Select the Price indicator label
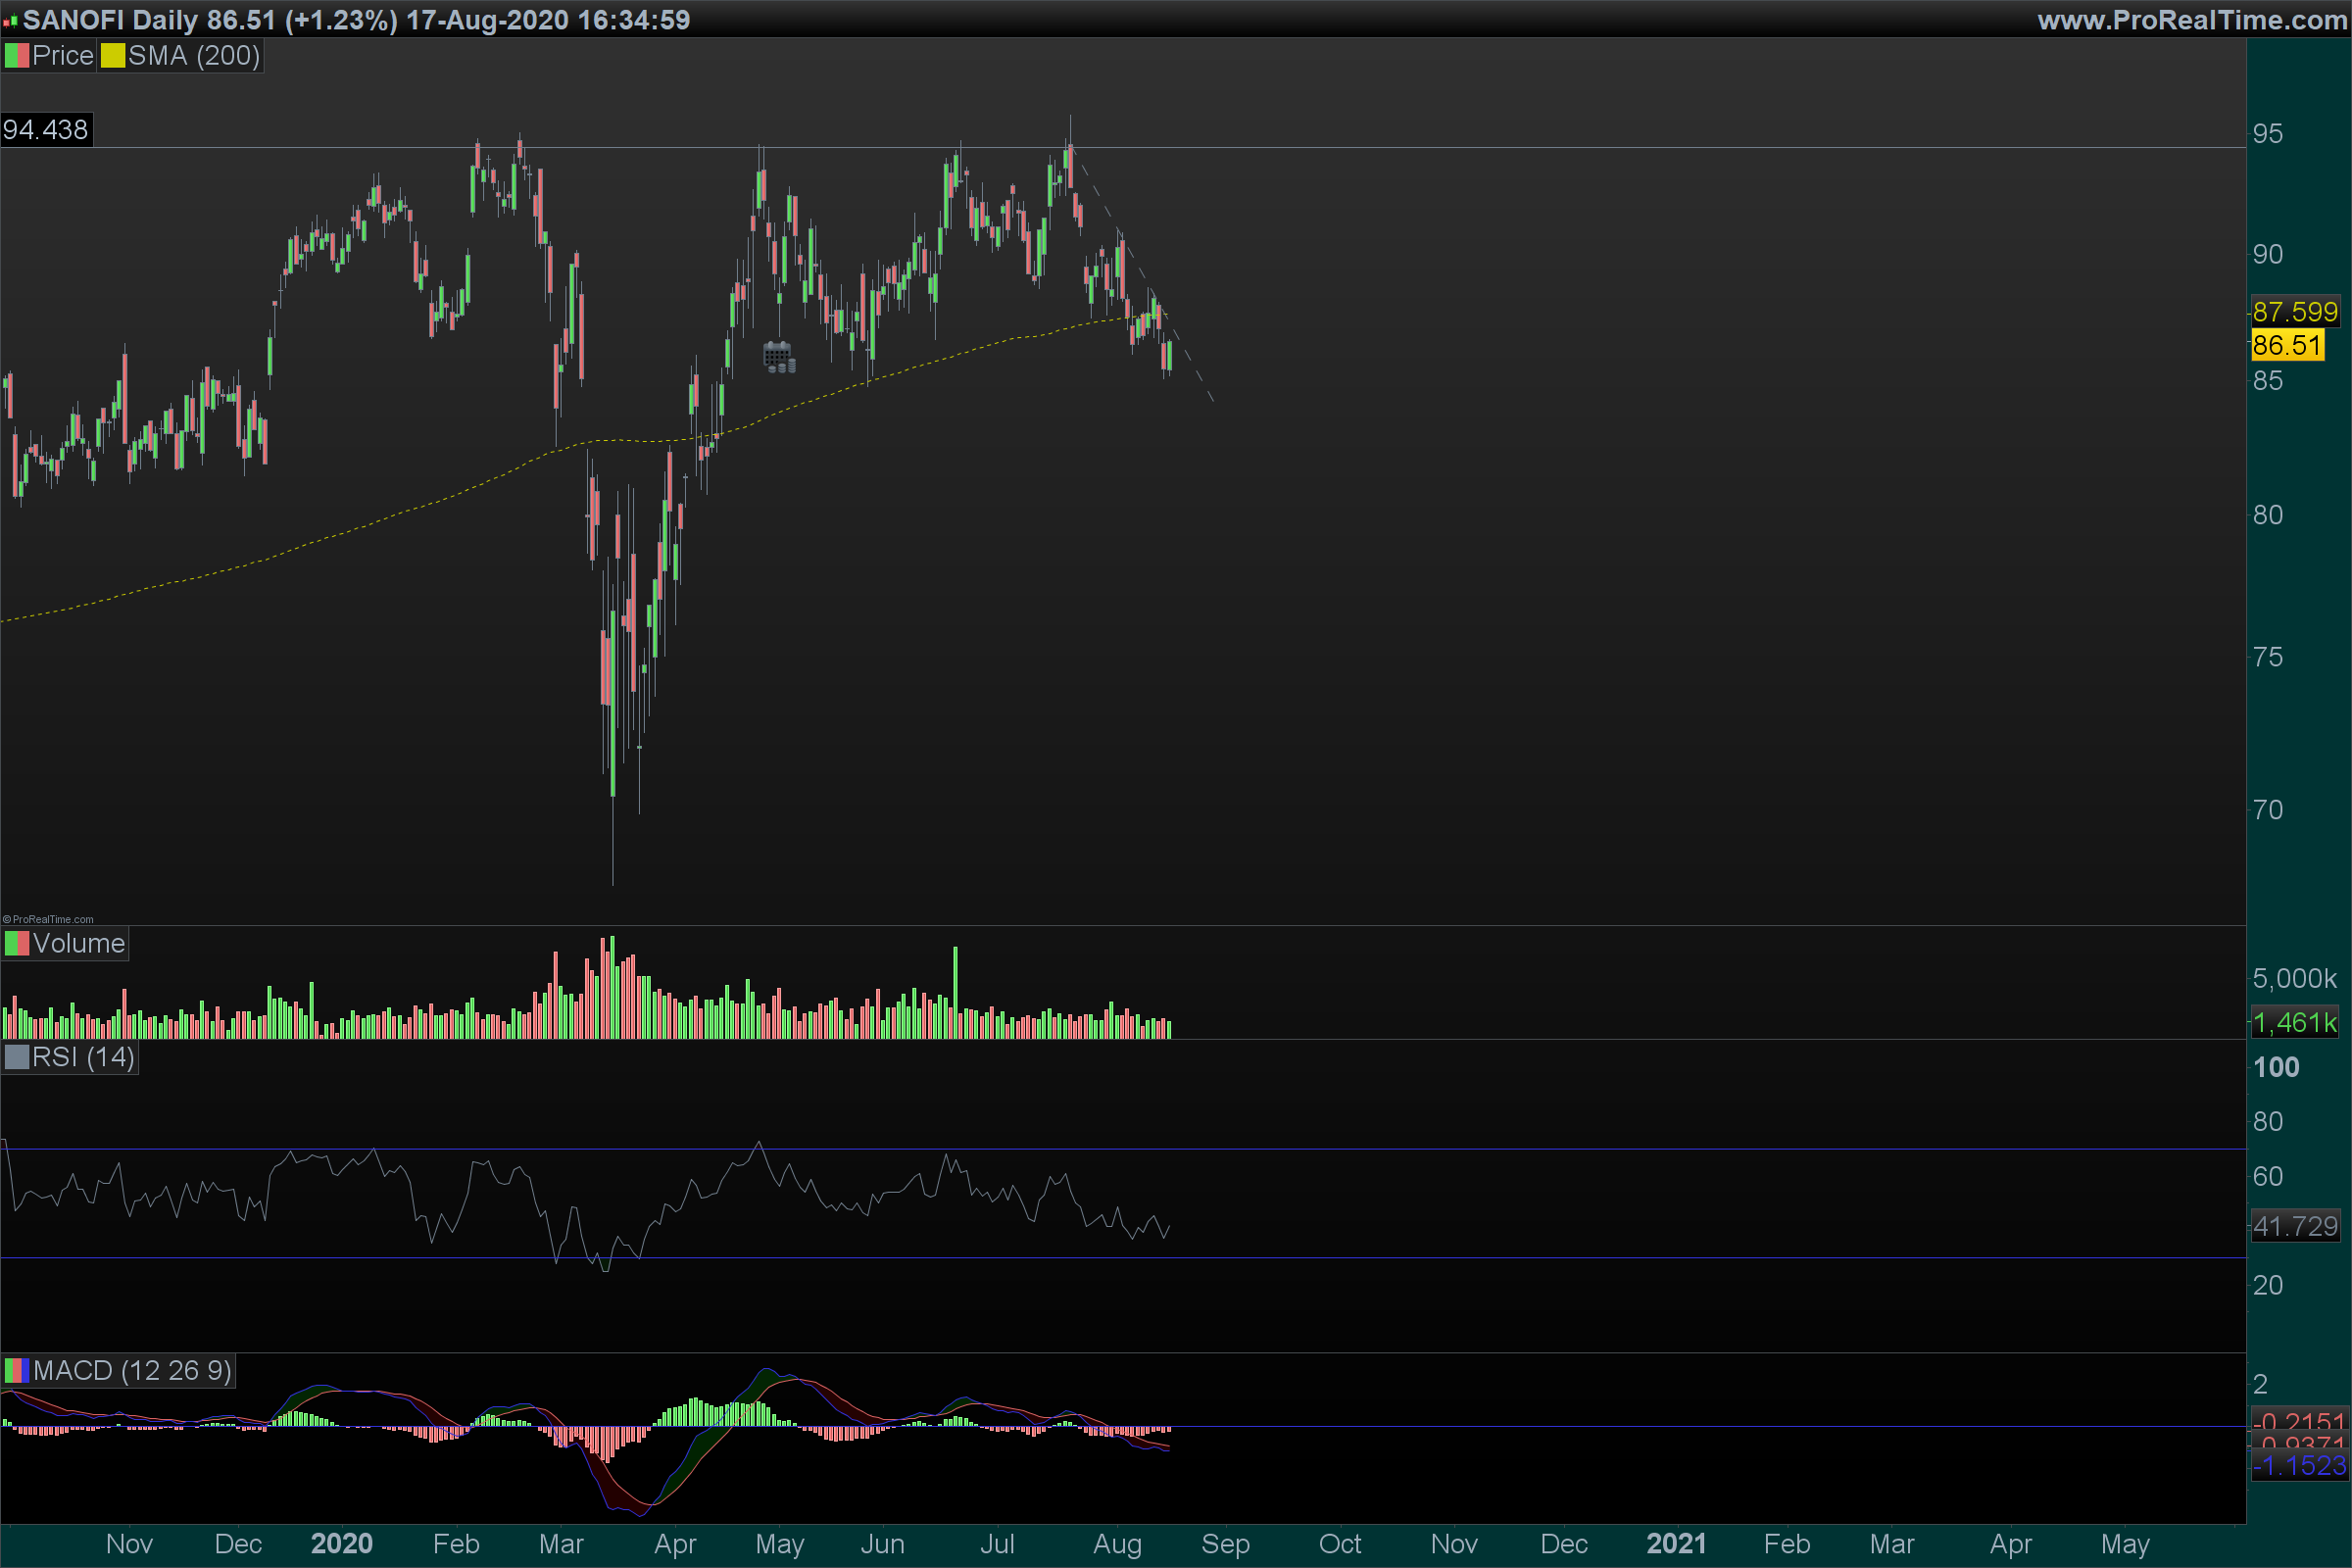The width and height of the screenshot is (2352, 1568). [62, 56]
